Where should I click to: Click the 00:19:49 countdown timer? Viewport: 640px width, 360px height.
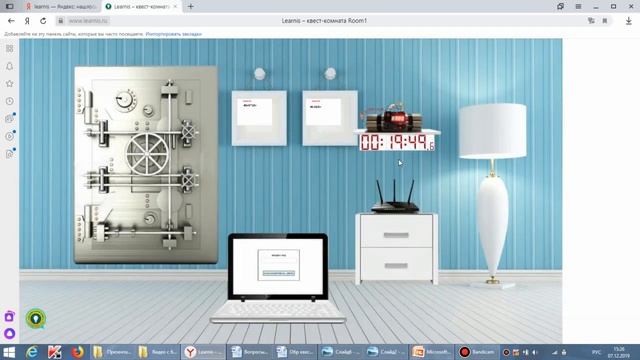pyautogui.click(x=397, y=142)
